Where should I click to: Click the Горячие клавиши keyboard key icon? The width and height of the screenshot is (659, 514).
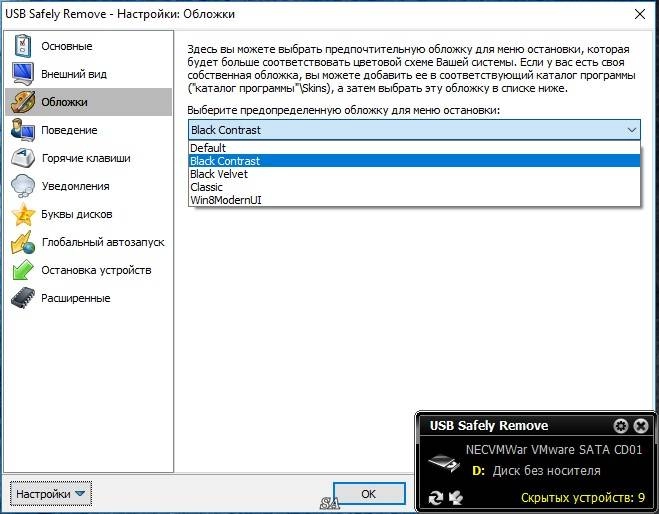click(x=23, y=158)
